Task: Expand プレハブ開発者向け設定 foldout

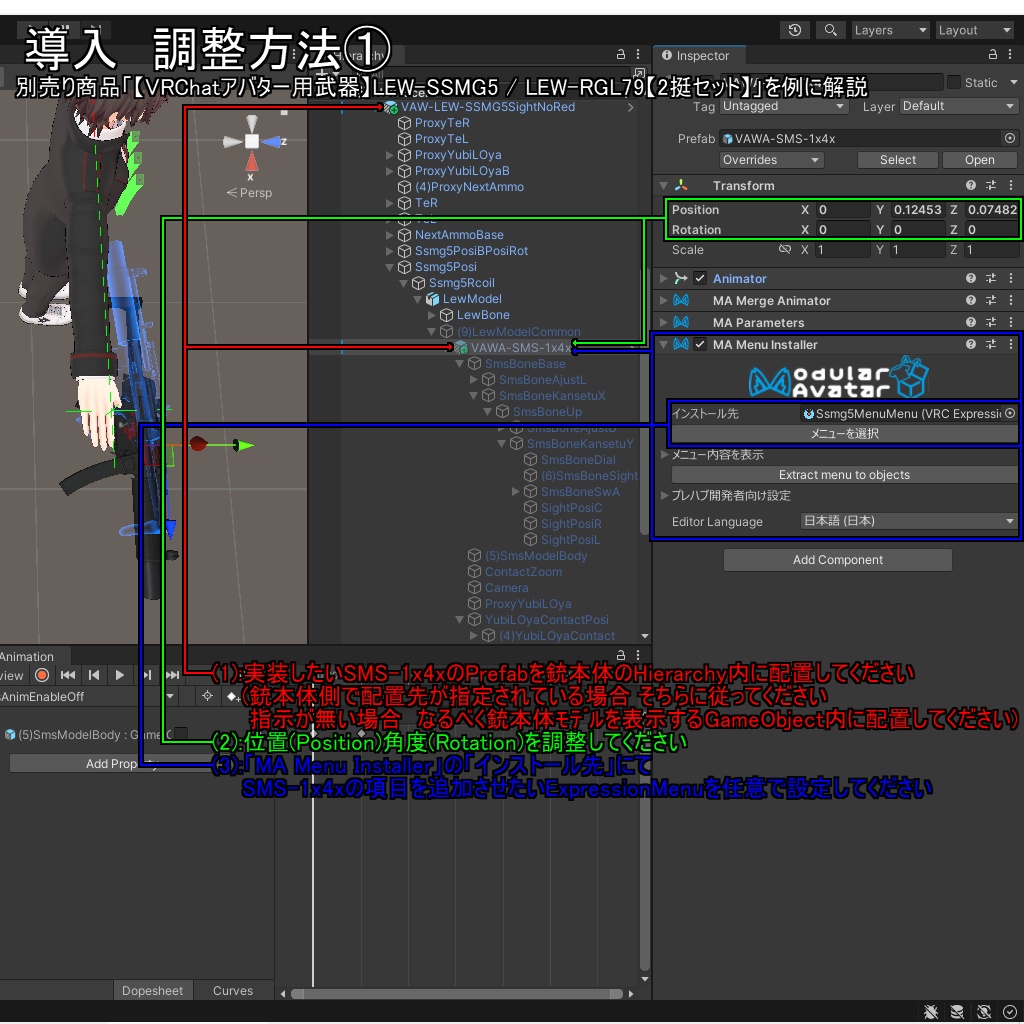Action: [x=664, y=495]
